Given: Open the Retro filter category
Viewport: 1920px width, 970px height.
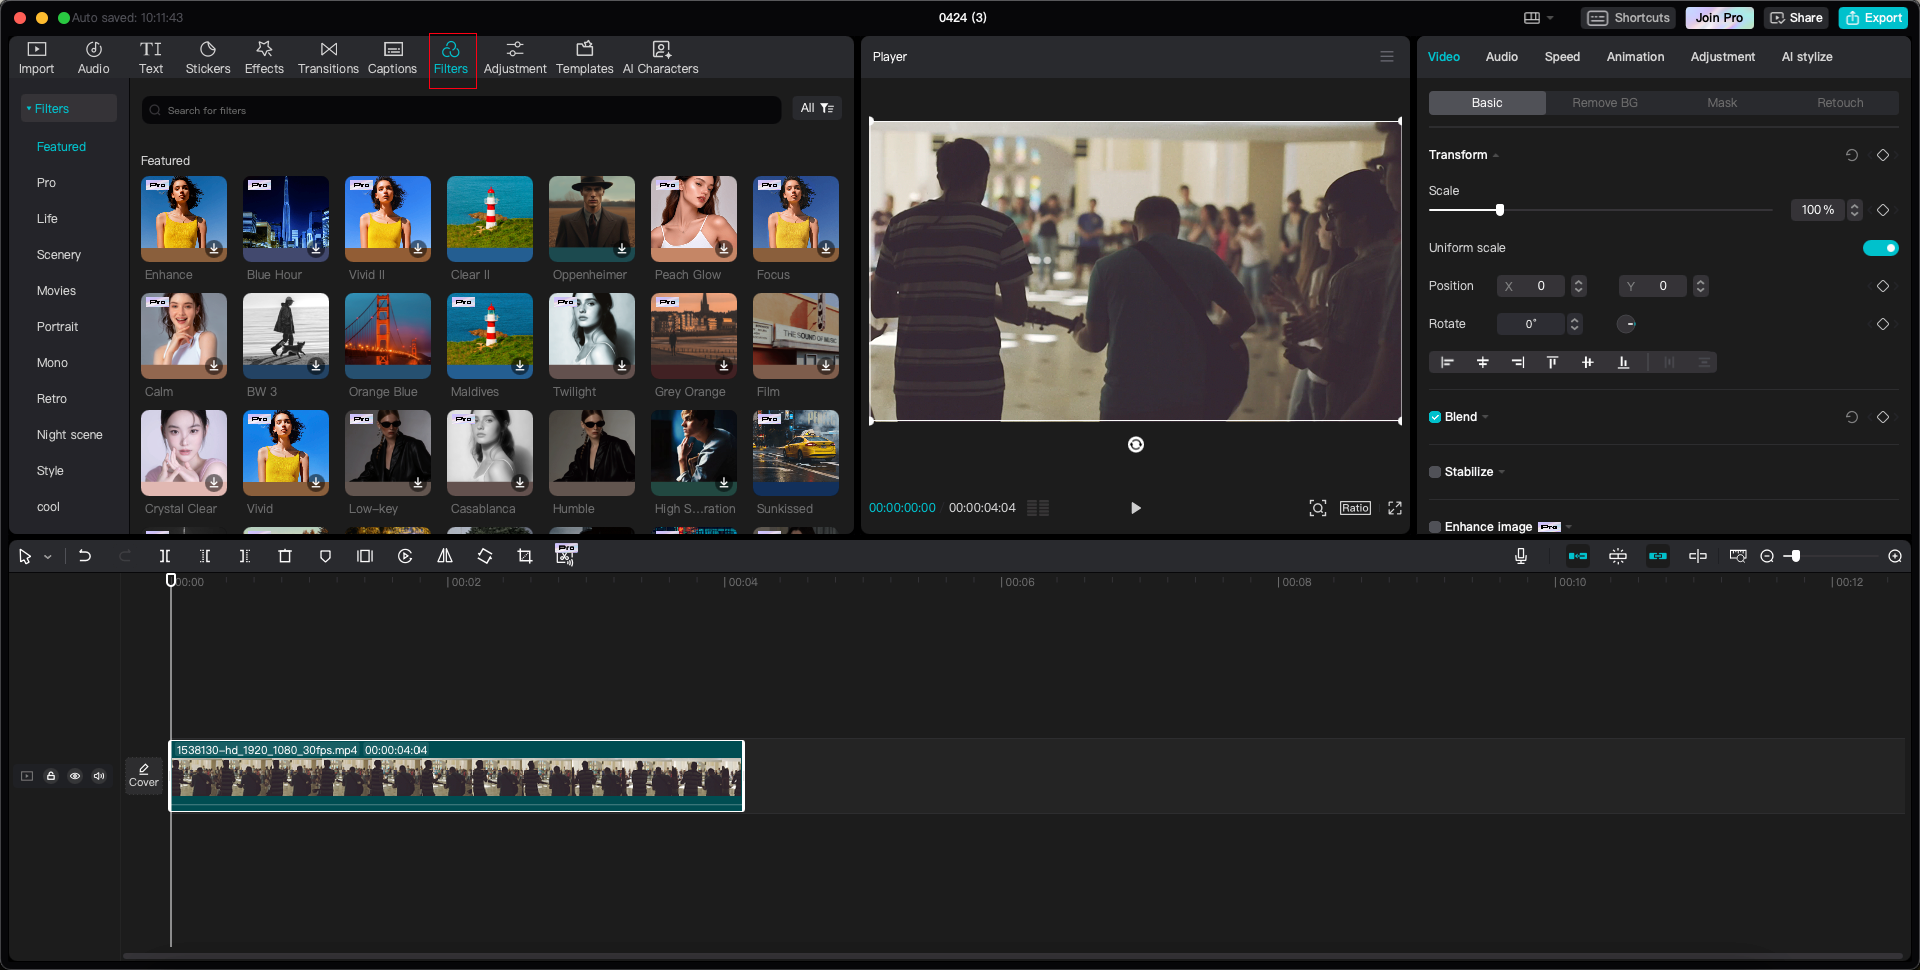Looking at the screenshot, I should [51, 398].
